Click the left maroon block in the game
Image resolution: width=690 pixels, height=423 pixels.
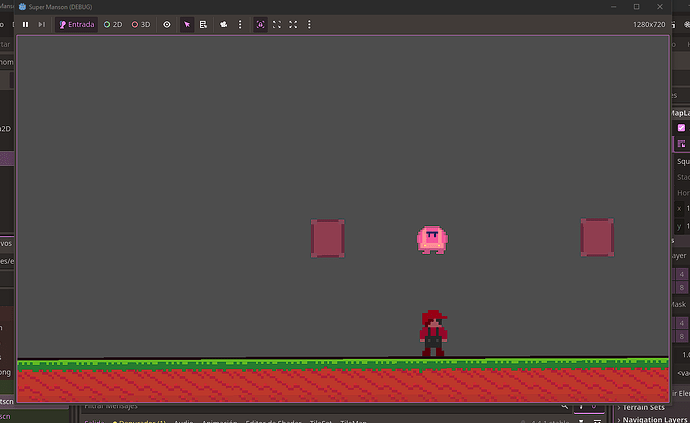pyautogui.click(x=328, y=238)
